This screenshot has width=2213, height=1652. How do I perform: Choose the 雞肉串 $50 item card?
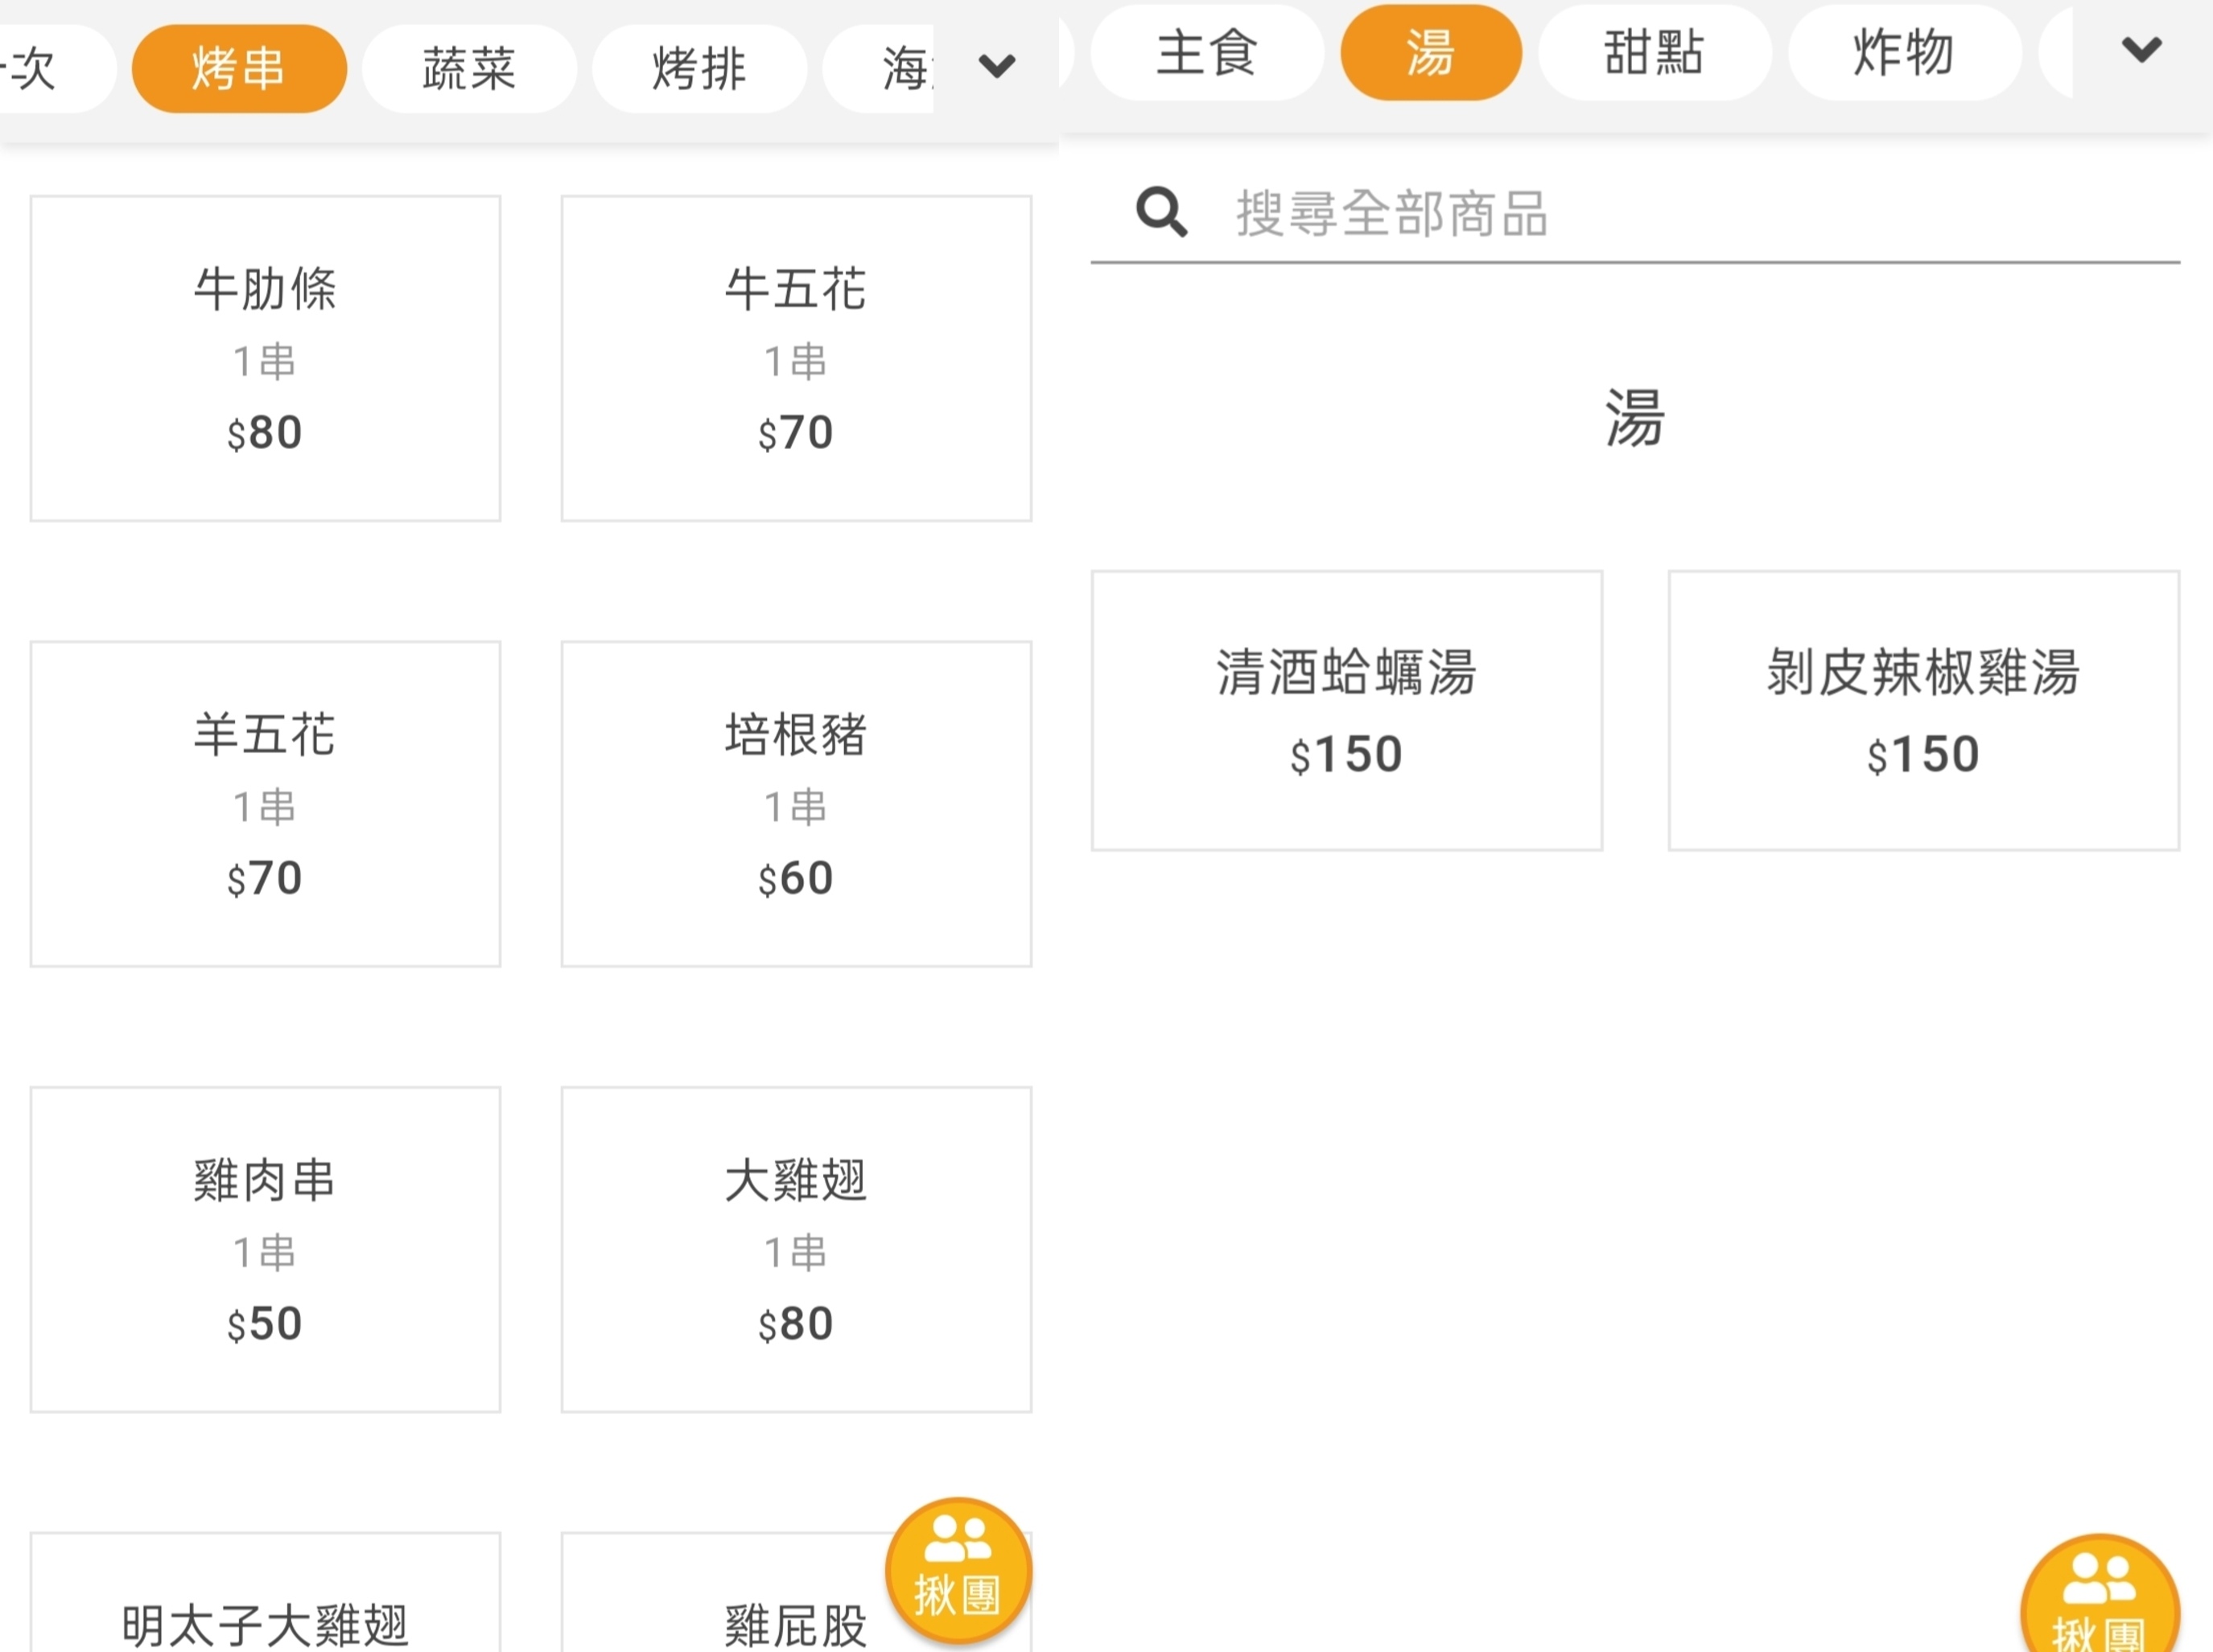coord(265,1249)
